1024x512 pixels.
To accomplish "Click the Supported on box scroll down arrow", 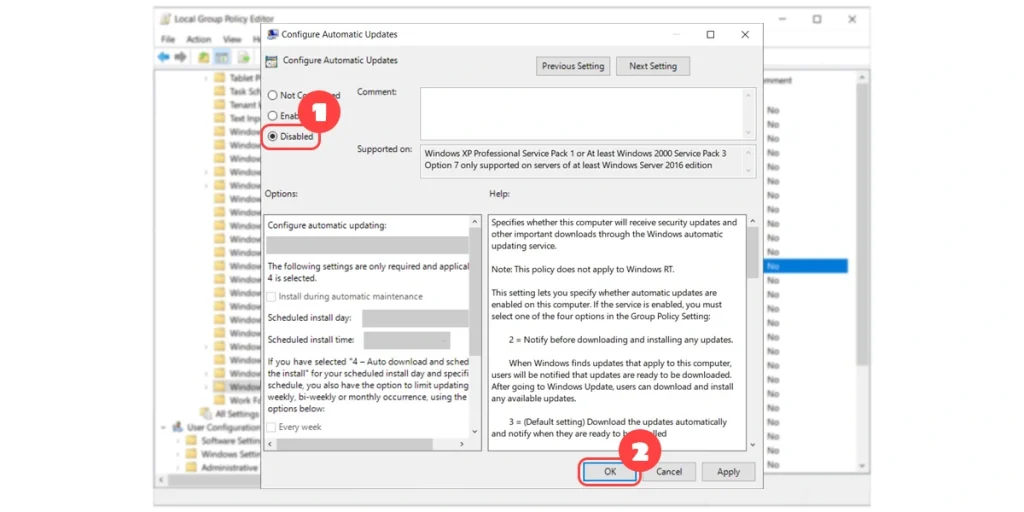I will 748,170.
